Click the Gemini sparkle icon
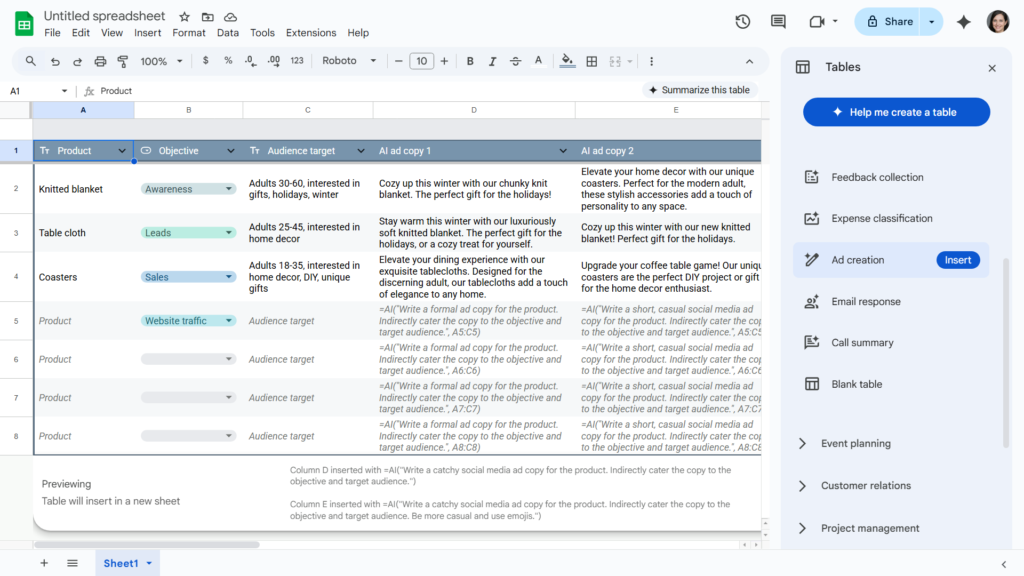 click(x=964, y=22)
